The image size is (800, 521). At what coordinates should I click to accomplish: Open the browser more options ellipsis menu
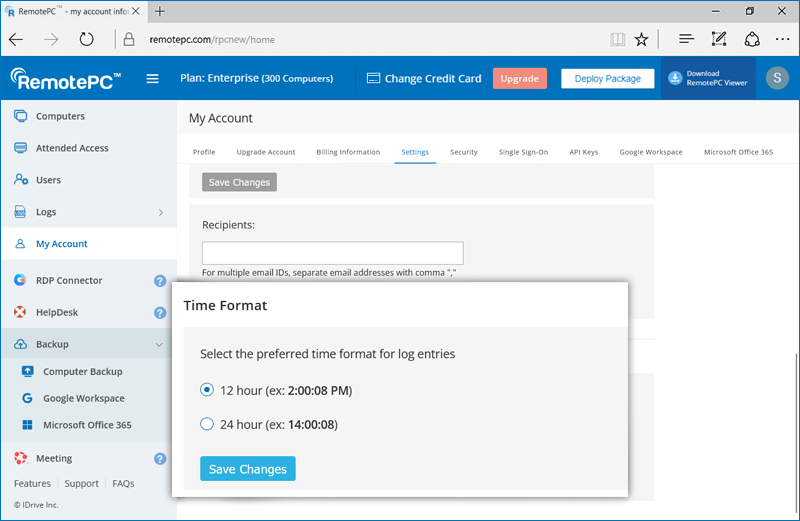[783, 40]
